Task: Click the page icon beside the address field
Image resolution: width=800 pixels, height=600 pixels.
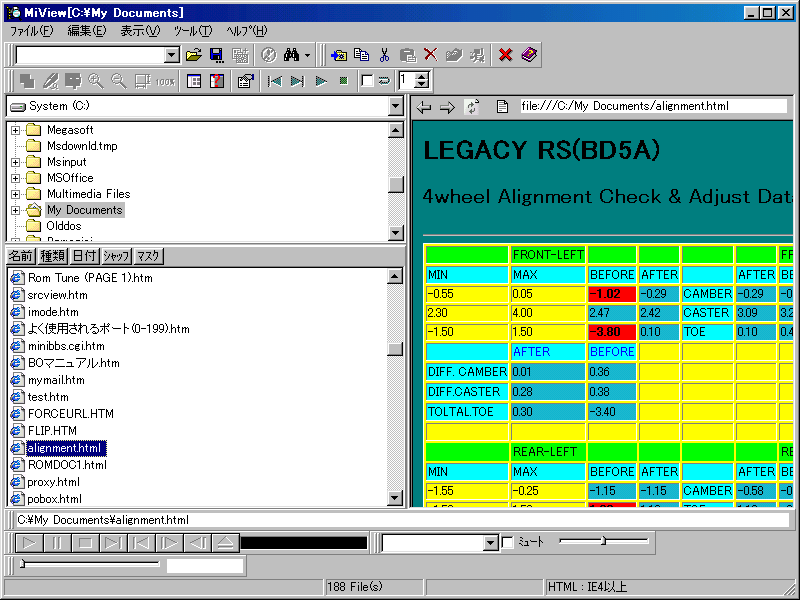Action: click(x=503, y=107)
